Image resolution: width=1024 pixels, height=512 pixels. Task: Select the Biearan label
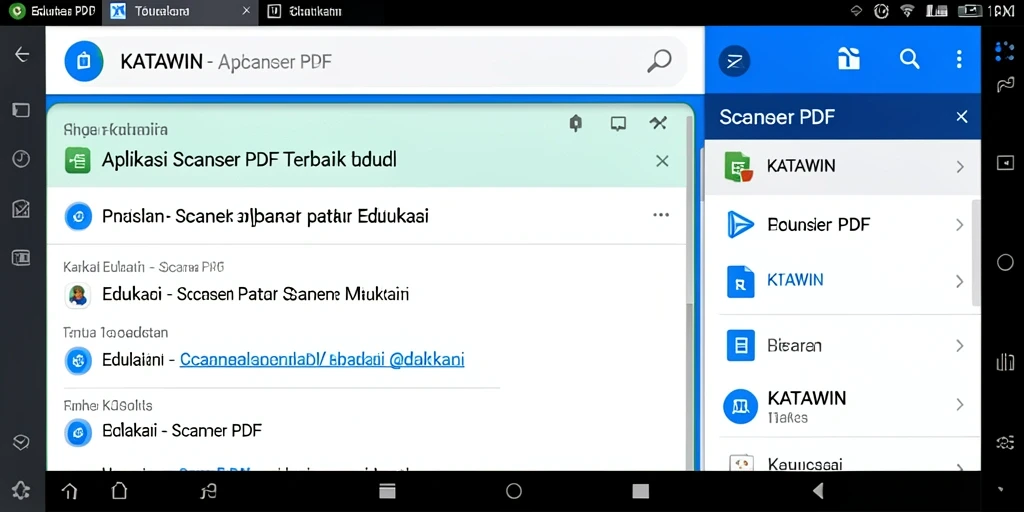click(x=795, y=345)
